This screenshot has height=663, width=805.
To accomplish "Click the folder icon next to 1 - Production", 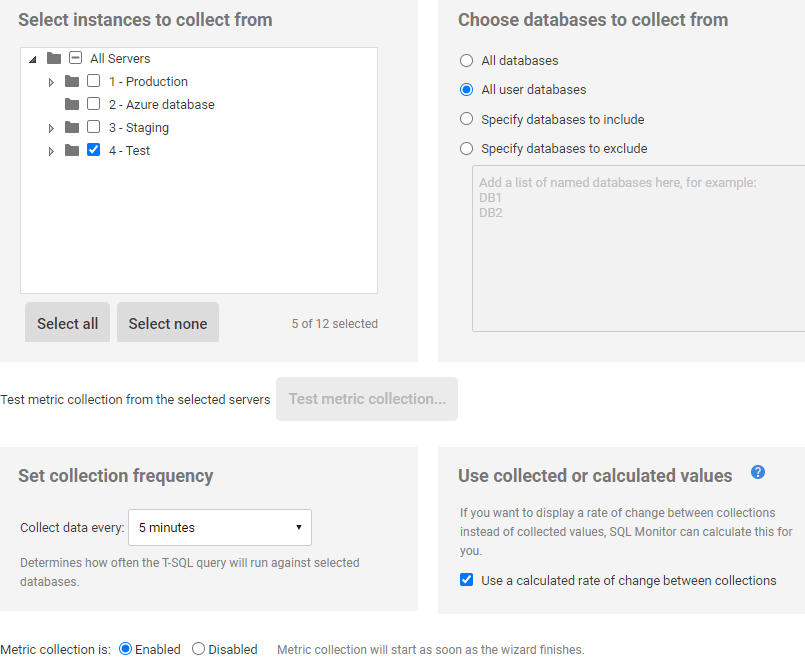I will pos(71,81).
